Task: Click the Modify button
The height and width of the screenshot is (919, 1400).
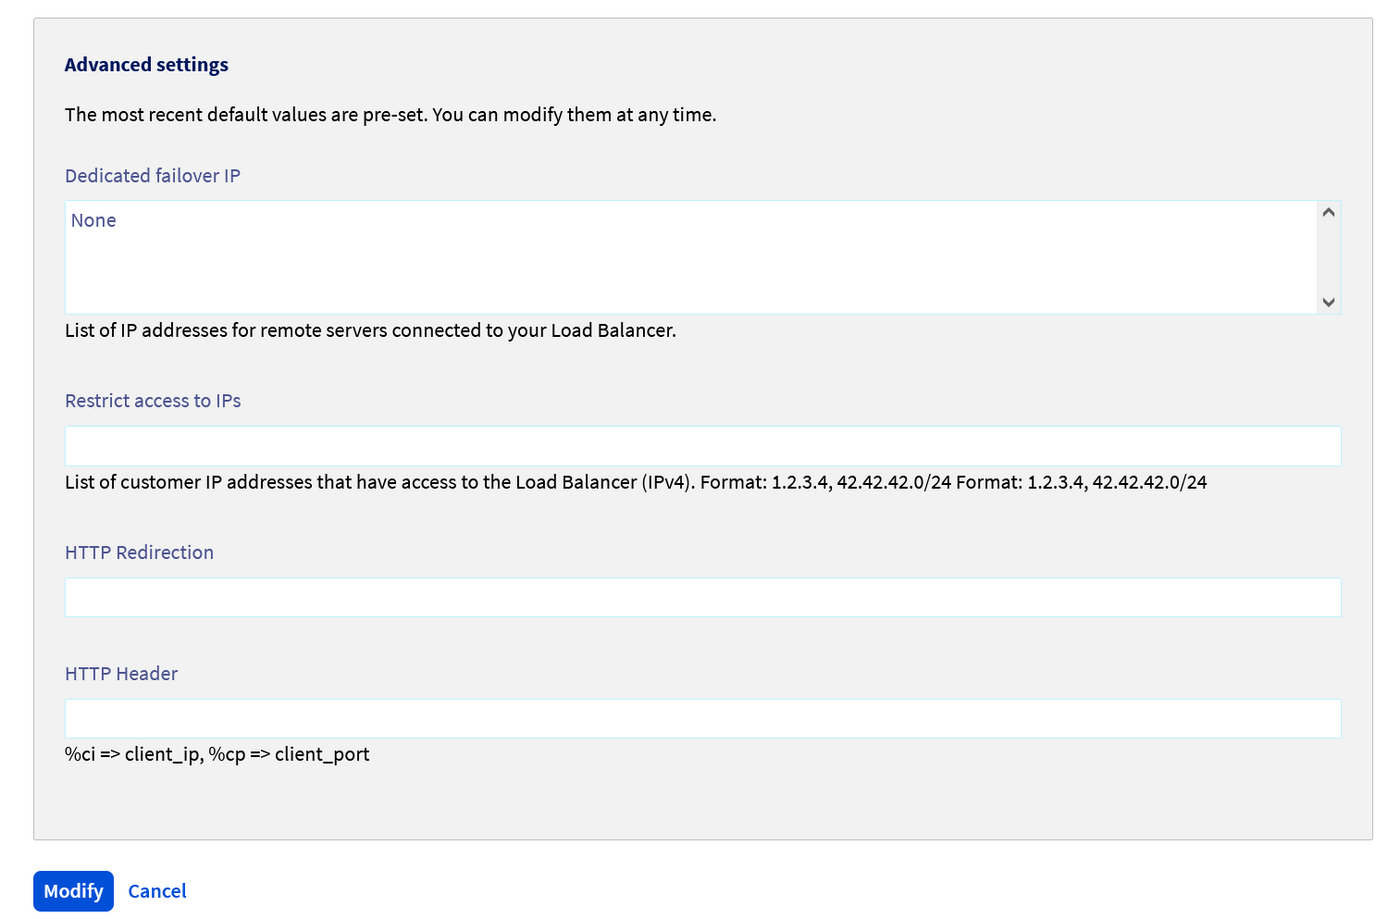Action: pos(73,891)
